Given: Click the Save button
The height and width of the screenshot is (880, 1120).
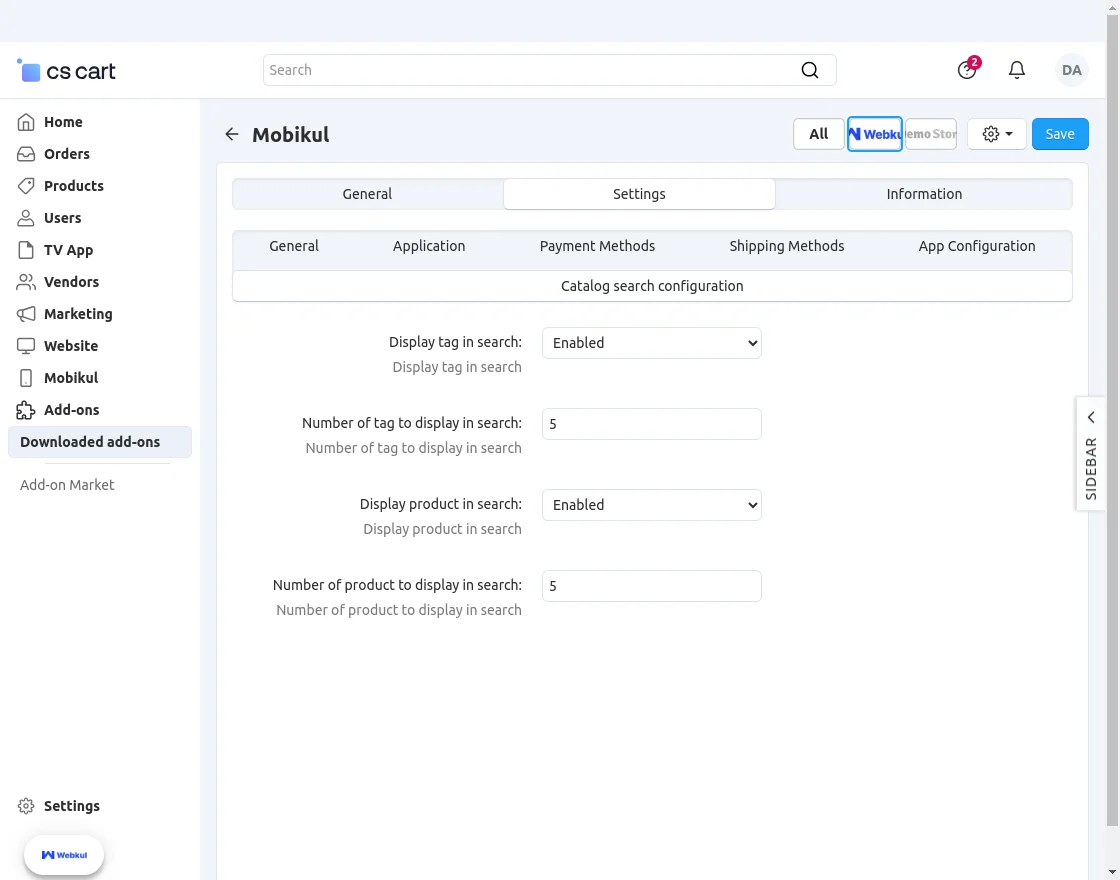Looking at the screenshot, I should pos(1059,134).
